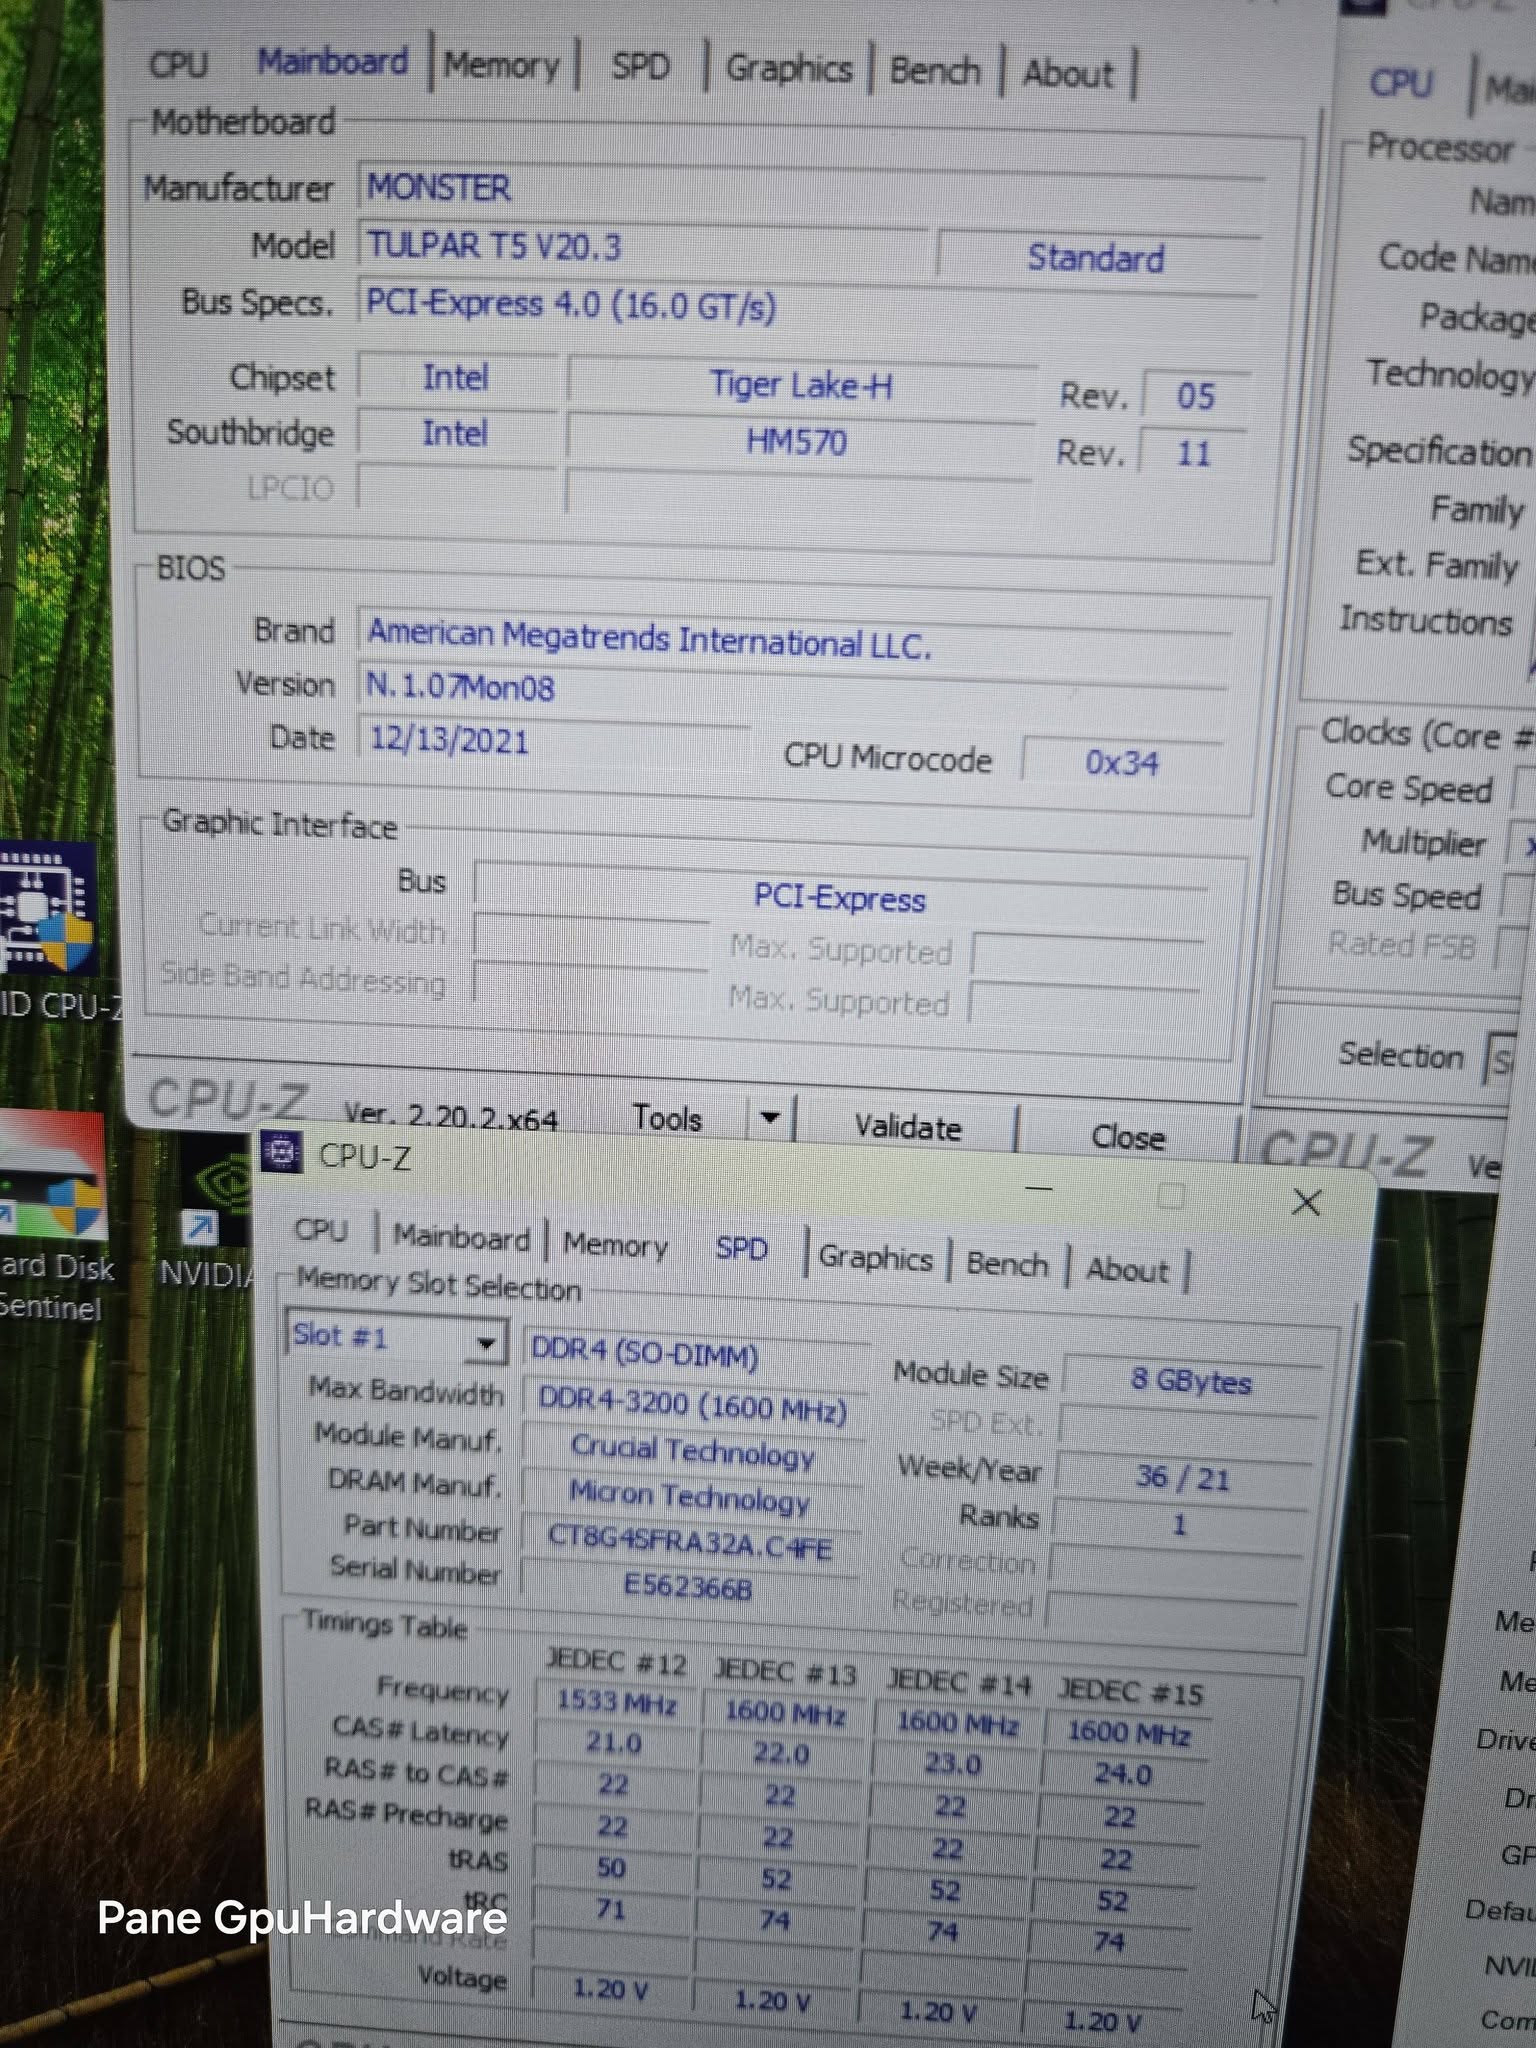Minimize the CPU-Z SPD window
The height and width of the screenshot is (2048, 1536).
pyautogui.click(x=1040, y=1188)
